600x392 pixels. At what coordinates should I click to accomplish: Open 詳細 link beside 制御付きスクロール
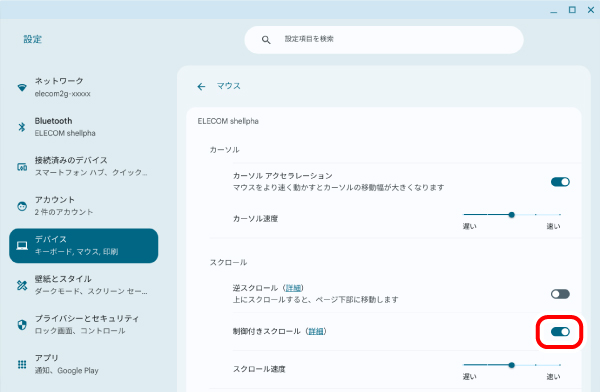pyautogui.click(x=316, y=331)
